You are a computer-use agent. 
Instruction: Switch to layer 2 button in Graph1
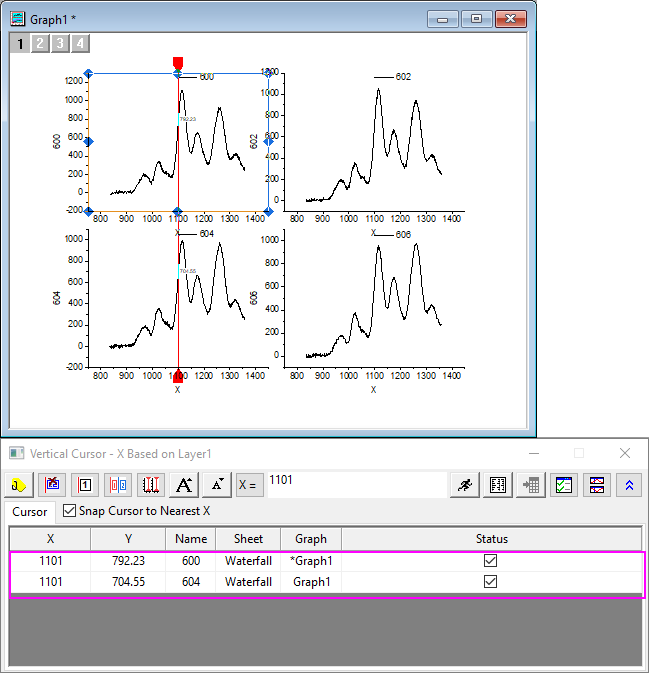coord(39,43)
